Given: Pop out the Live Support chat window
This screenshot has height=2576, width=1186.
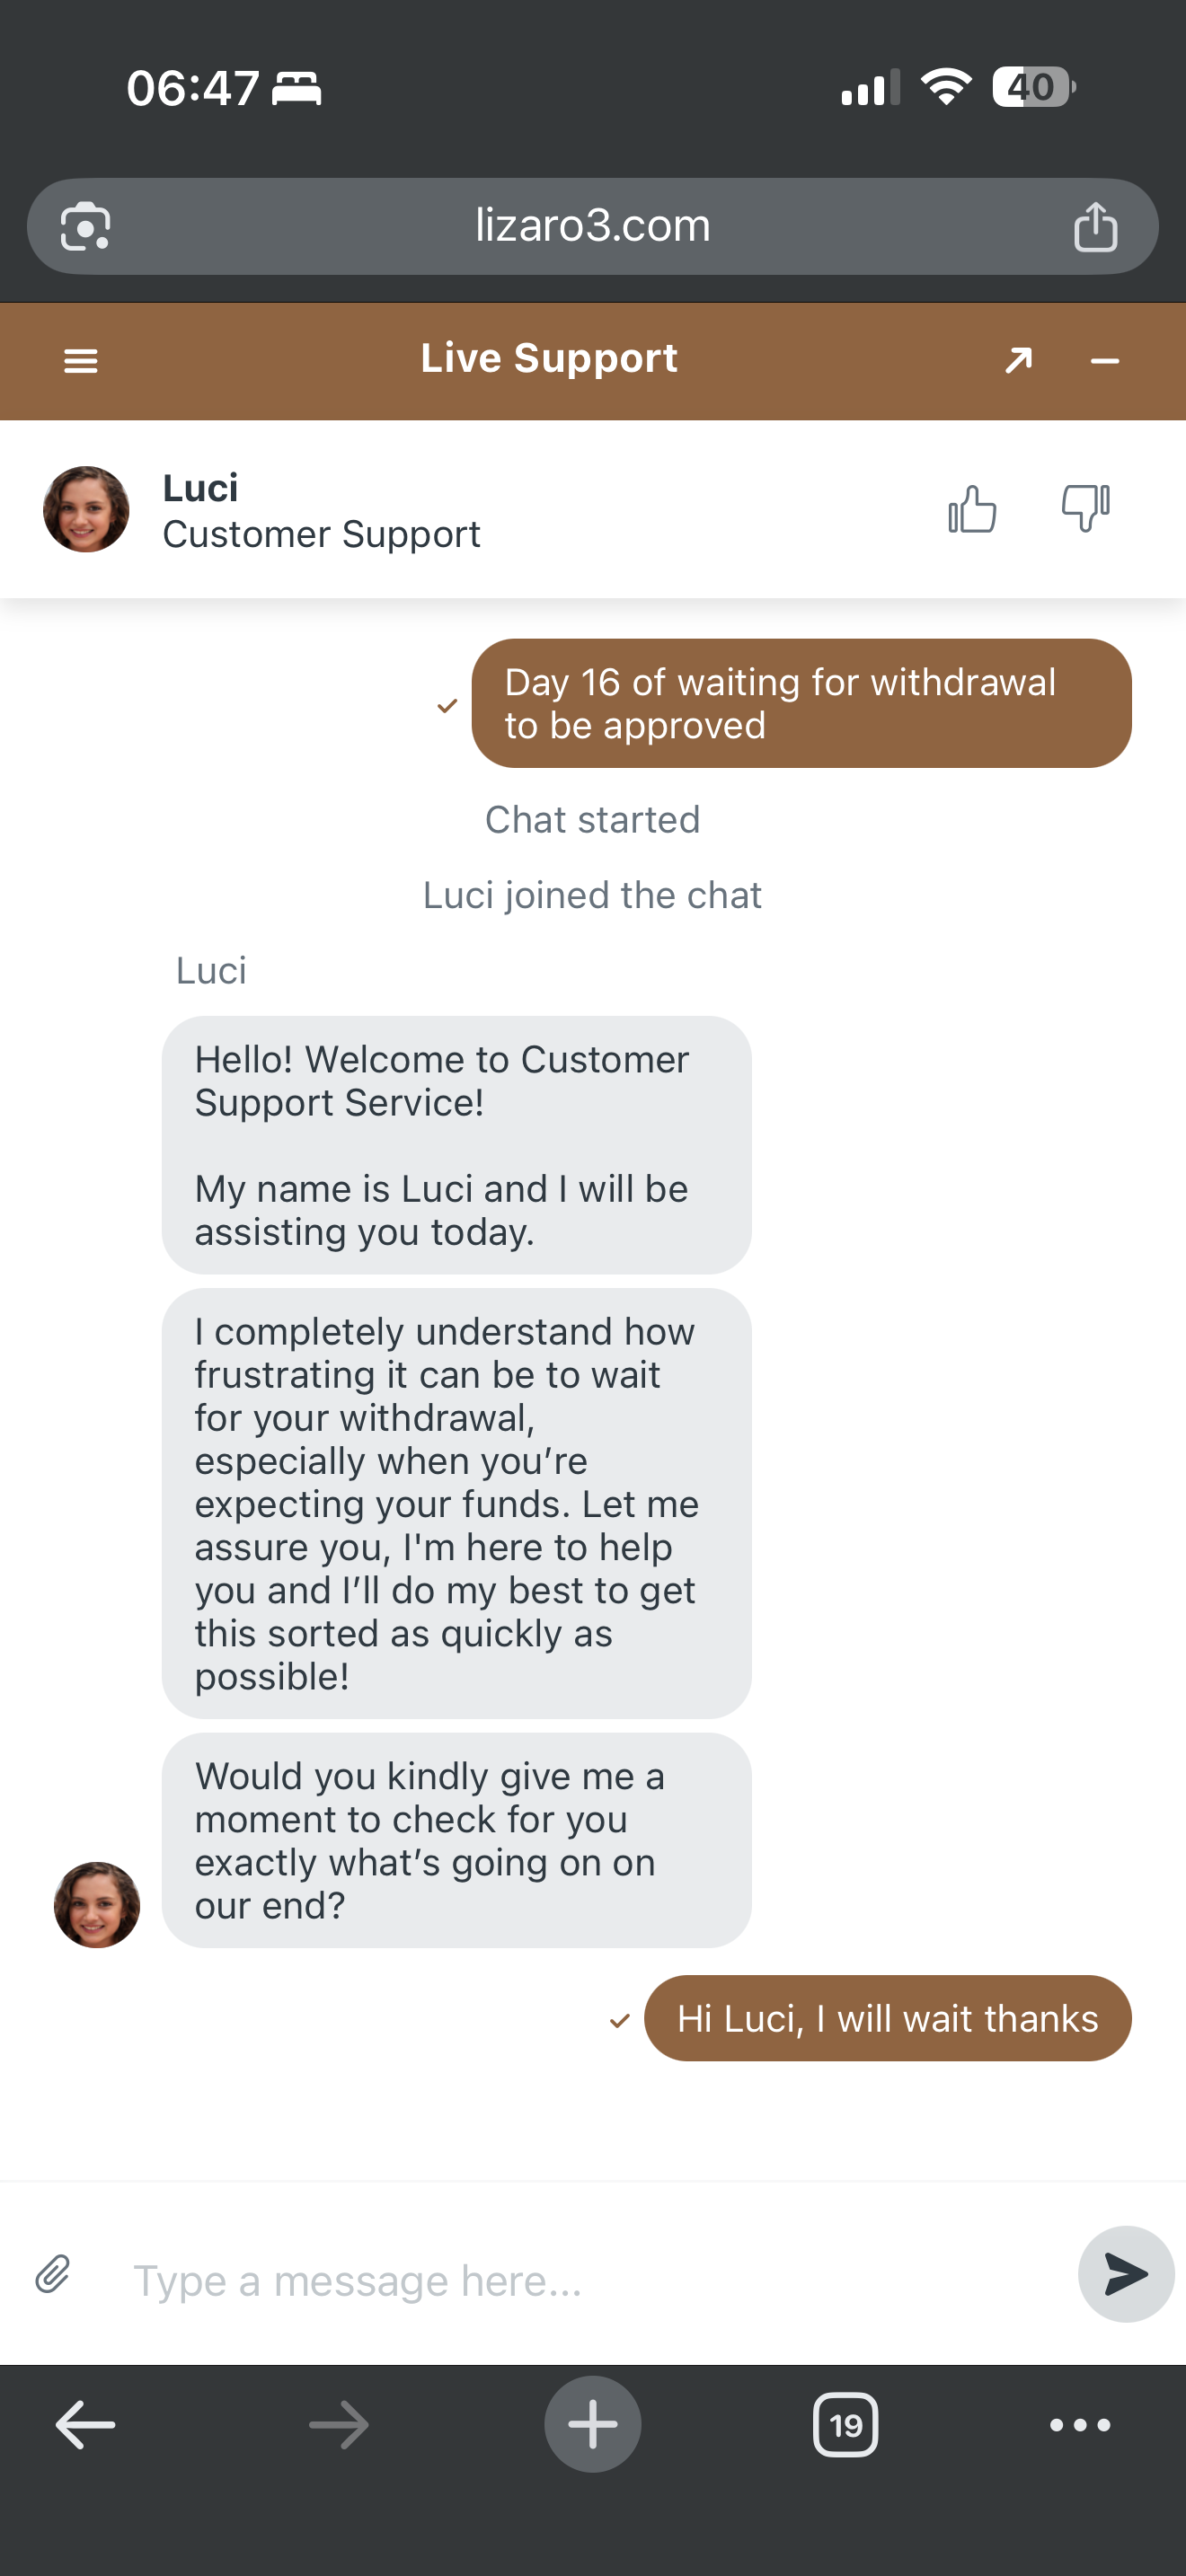Looking at the screenshot, I should click(1018, 360).
